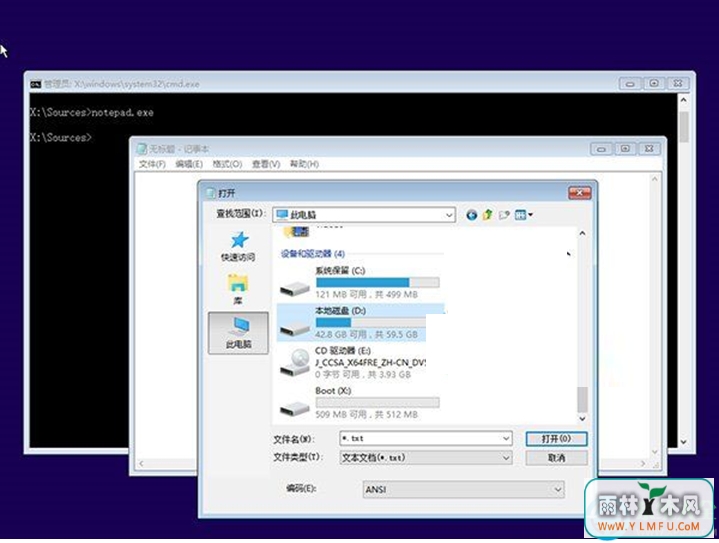Click text "509 MB 可用，共 512 MB"

[x=366, y=415]
